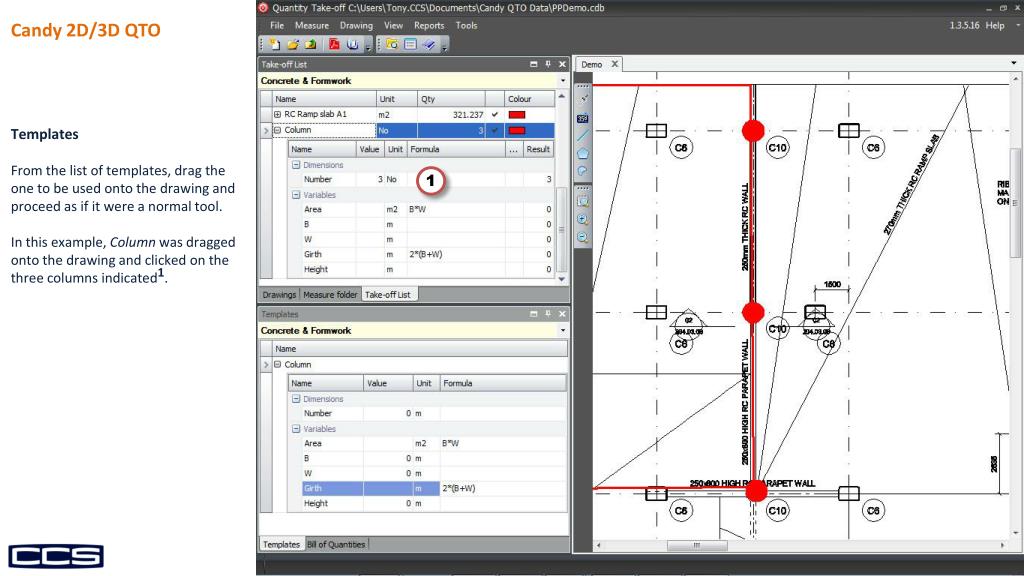The height and width of the screenshot is (576, 1024).
Task: Click the zoom out magnifier
Action: pos(583,238)
